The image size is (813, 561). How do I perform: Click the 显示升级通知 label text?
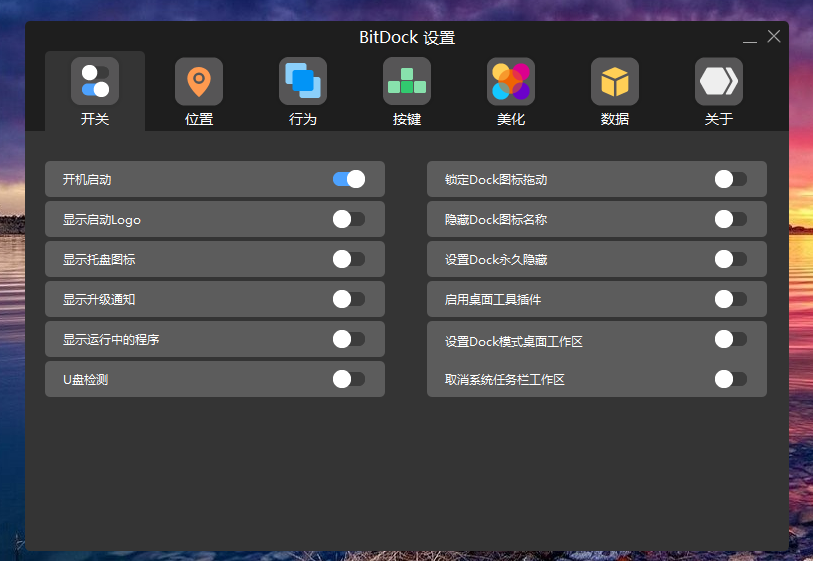coord(99,299)
